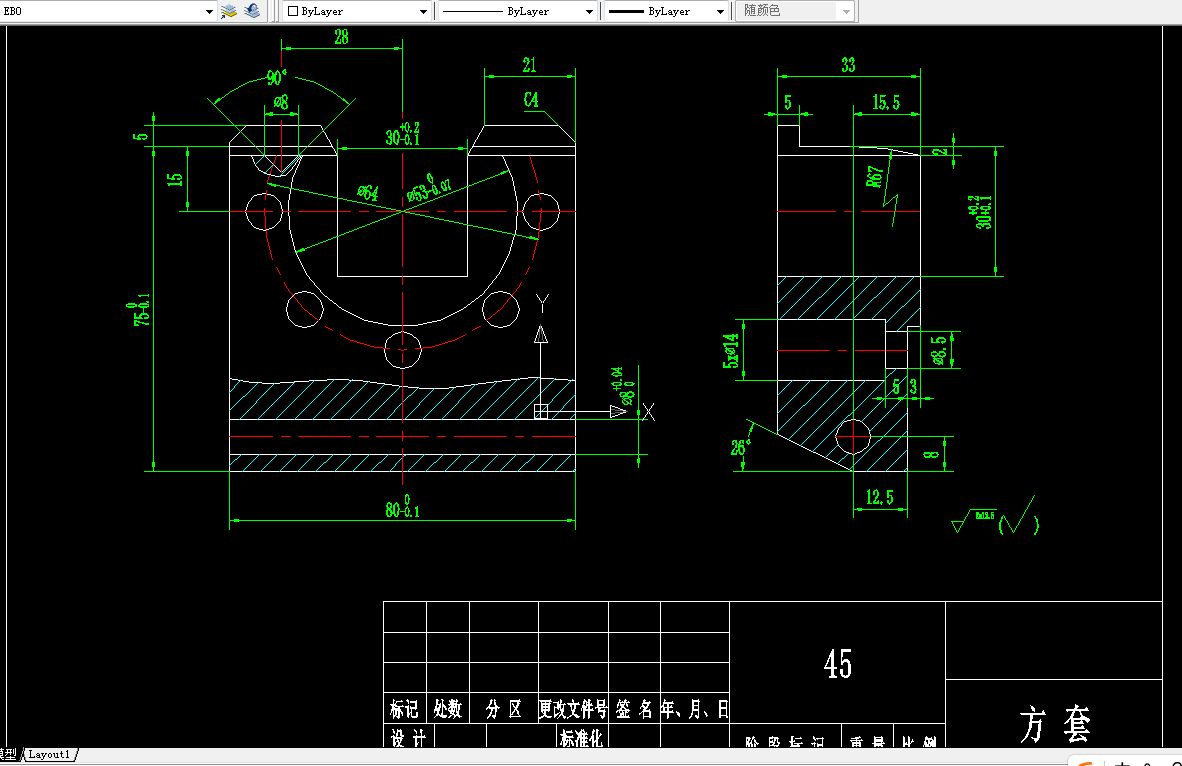Switch to the 模型 model tab
The image size is (1182, 766).
coord(8,754)
